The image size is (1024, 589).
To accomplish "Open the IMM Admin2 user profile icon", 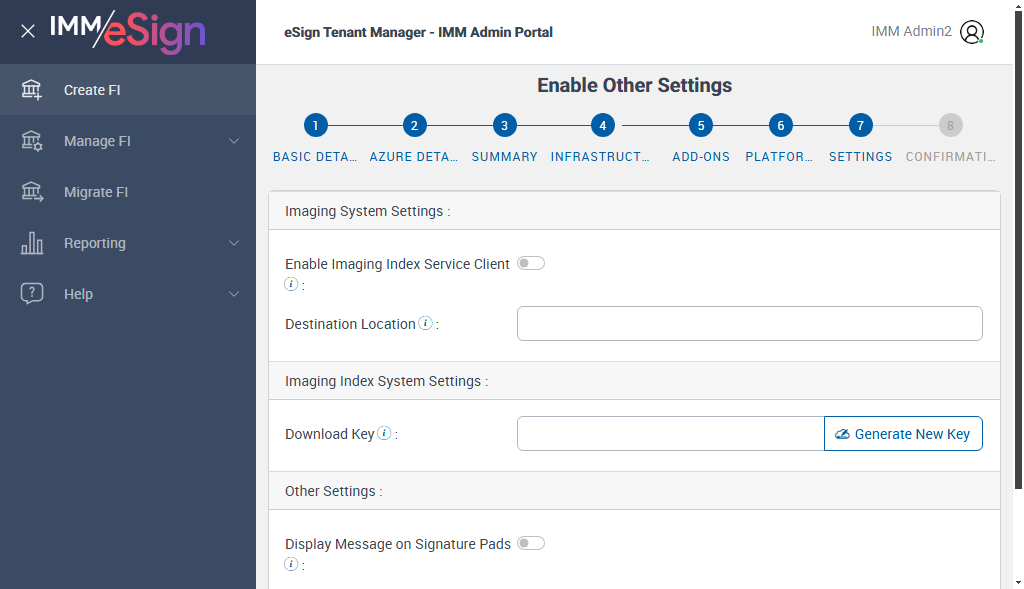I will [971, 32].
